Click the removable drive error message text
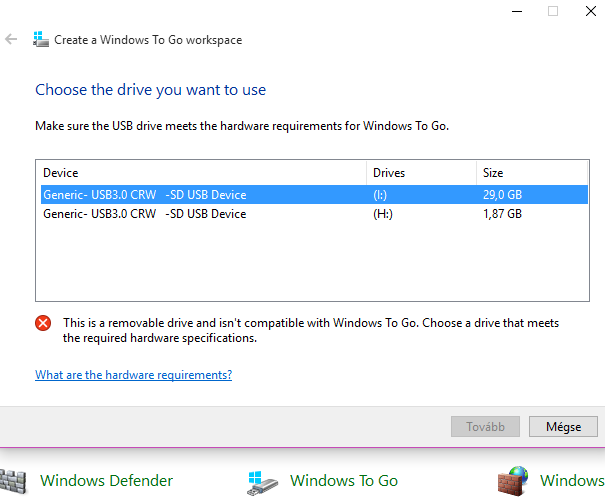The height and width of the screenshot is (500, 605). pyautogui.click(x=311, y=330)
